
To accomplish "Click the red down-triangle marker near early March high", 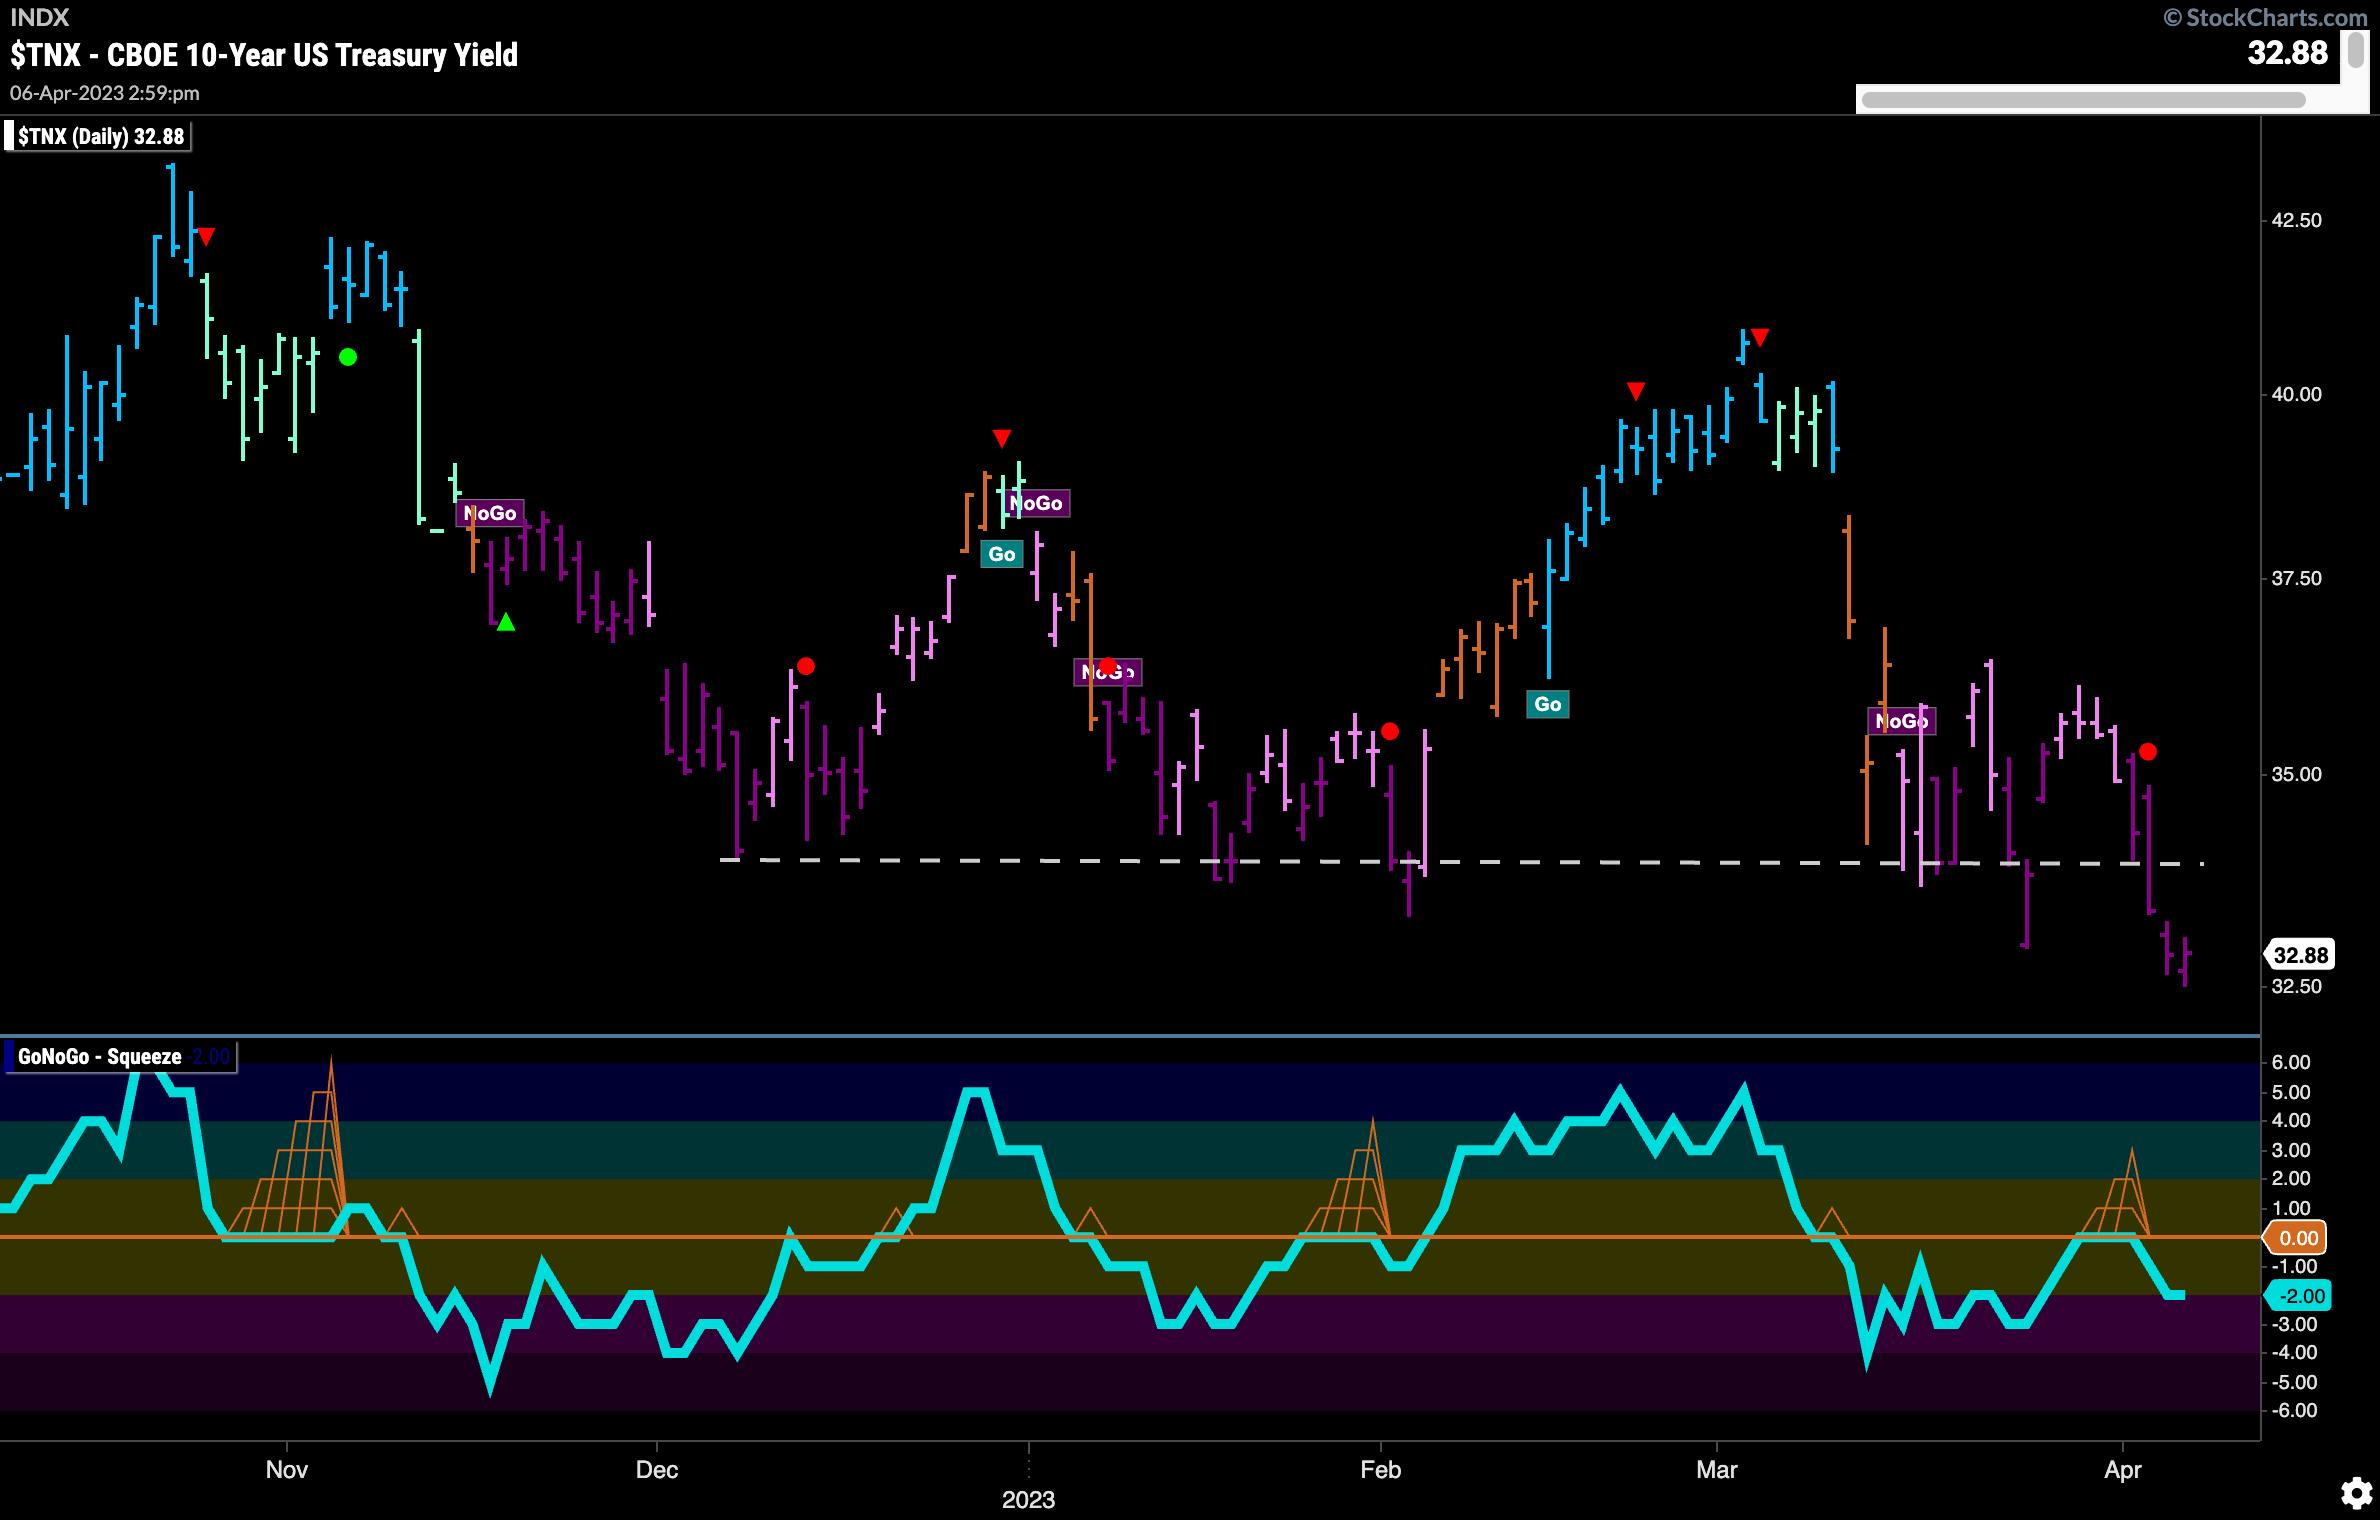I will 1760,337.
